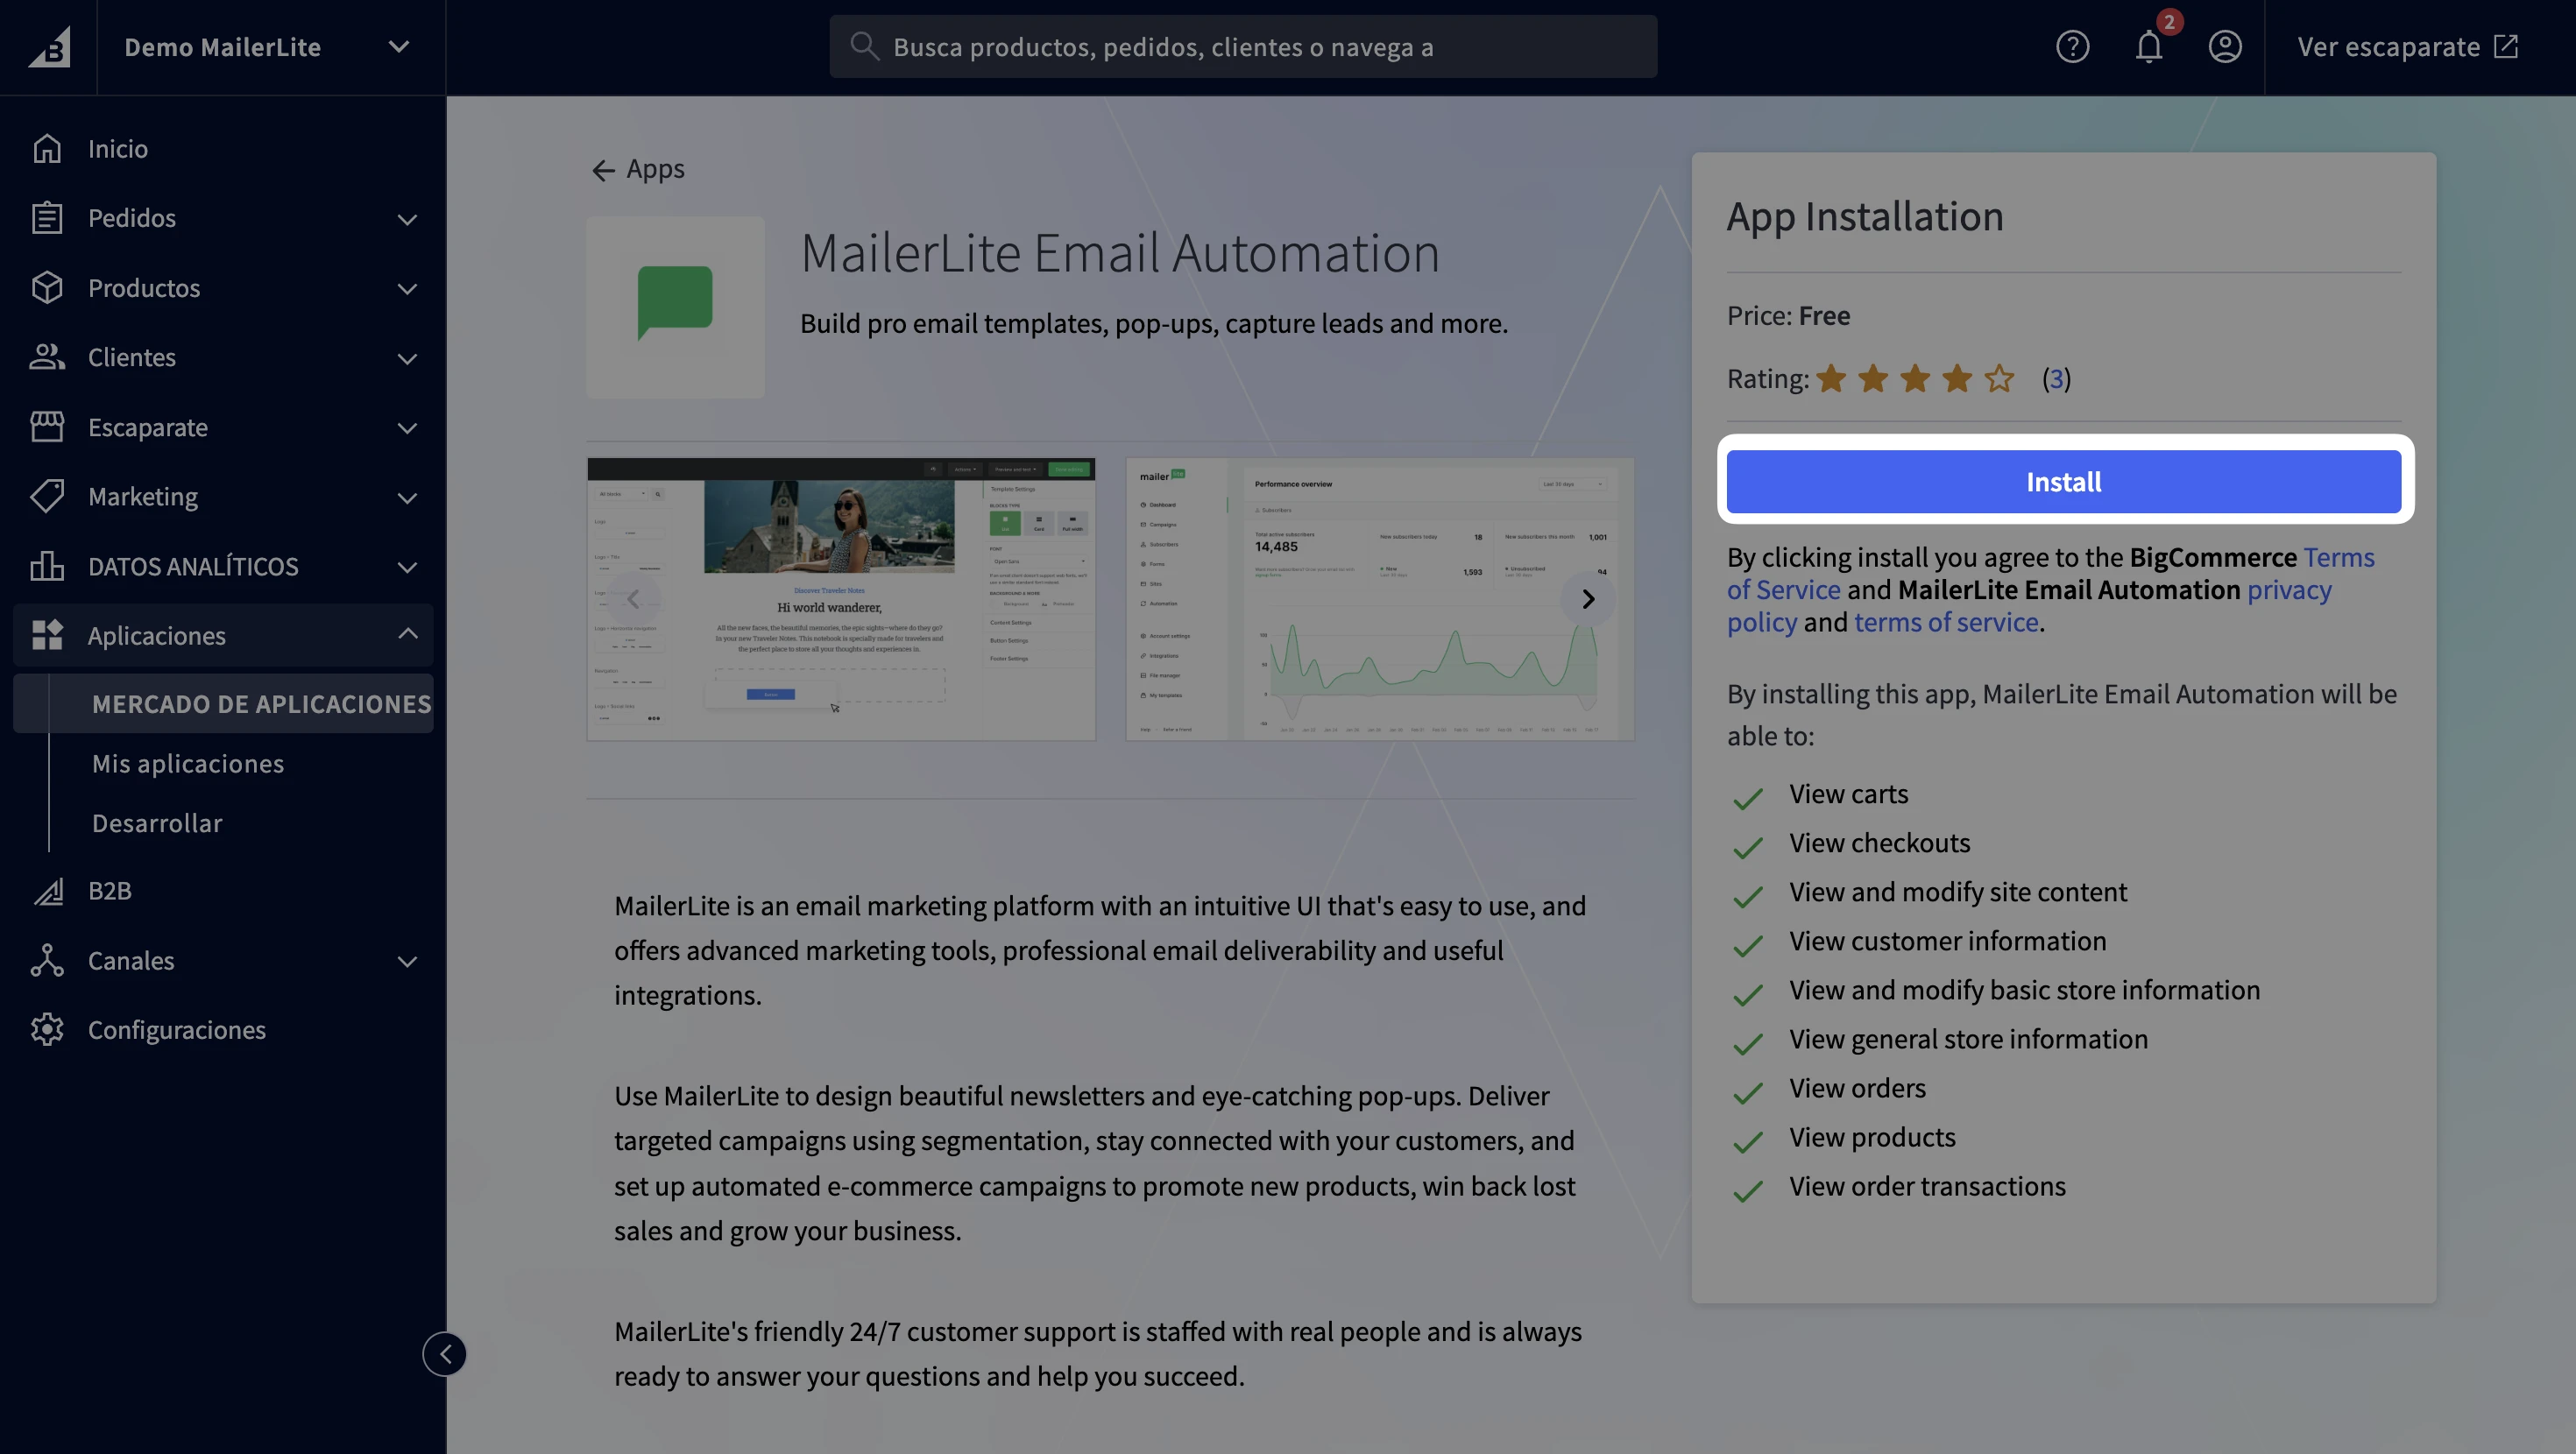Expand the Datos Analíticos menu chevron
Viewport: 2576px width, 1454px height.
tap(407, 567)
